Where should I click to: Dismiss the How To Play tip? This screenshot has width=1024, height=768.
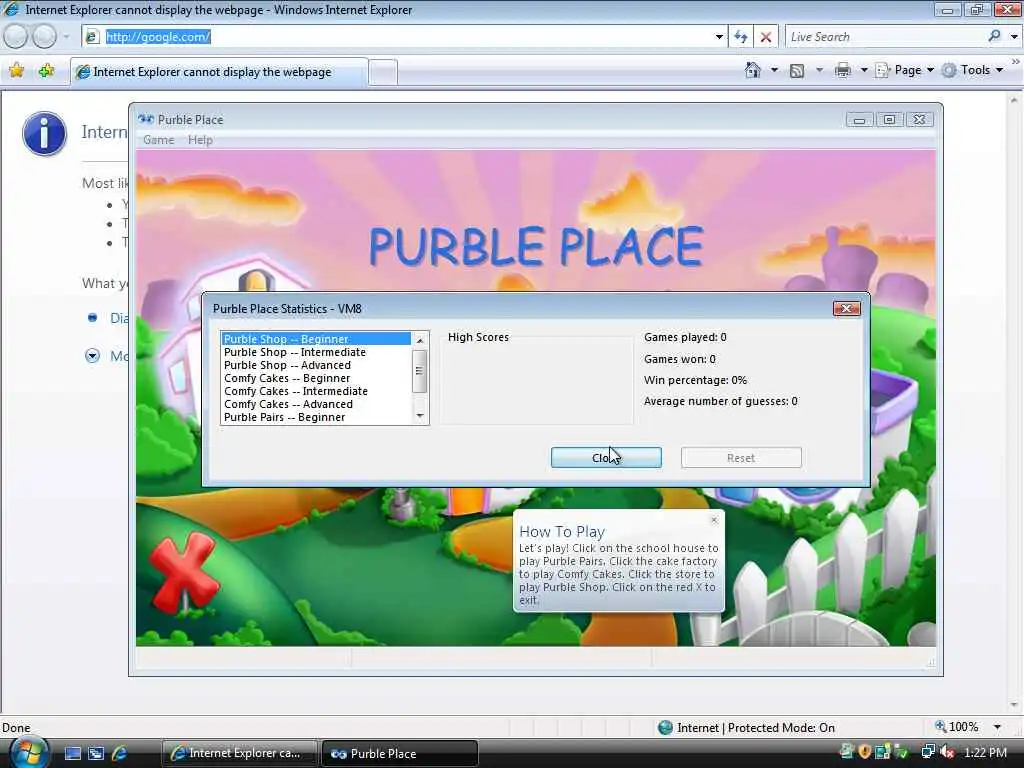coord(714,520)
